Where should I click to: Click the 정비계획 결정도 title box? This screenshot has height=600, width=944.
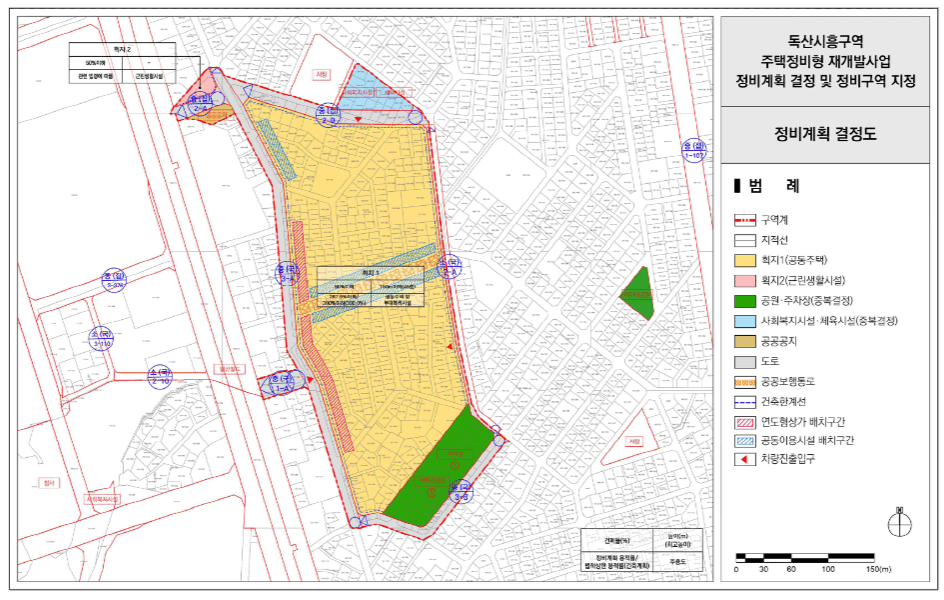click(825, 135)
